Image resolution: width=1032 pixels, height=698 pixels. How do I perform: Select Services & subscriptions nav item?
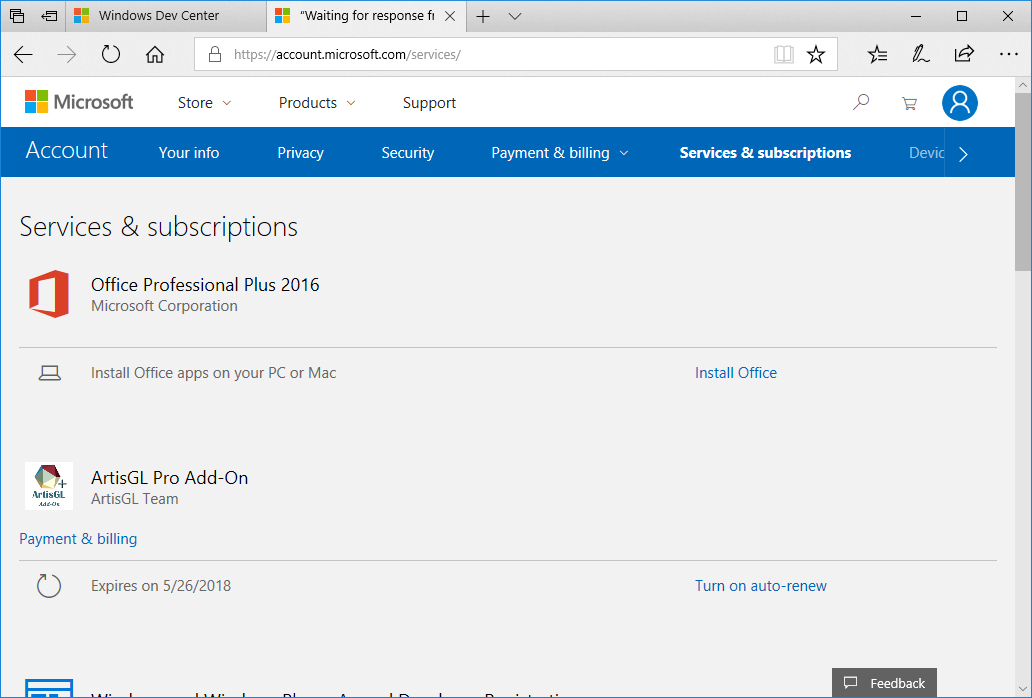(765, 153)
